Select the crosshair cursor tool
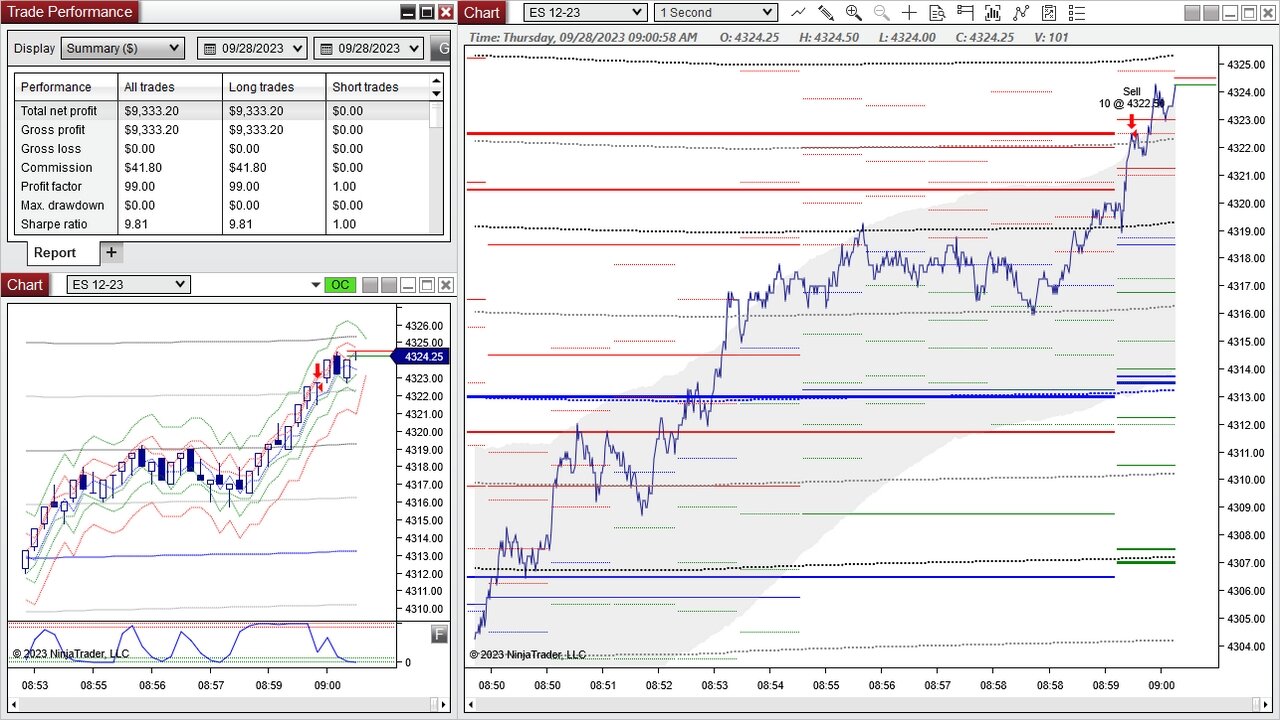This screenshot has height=720, width=1280. (909, 13)
